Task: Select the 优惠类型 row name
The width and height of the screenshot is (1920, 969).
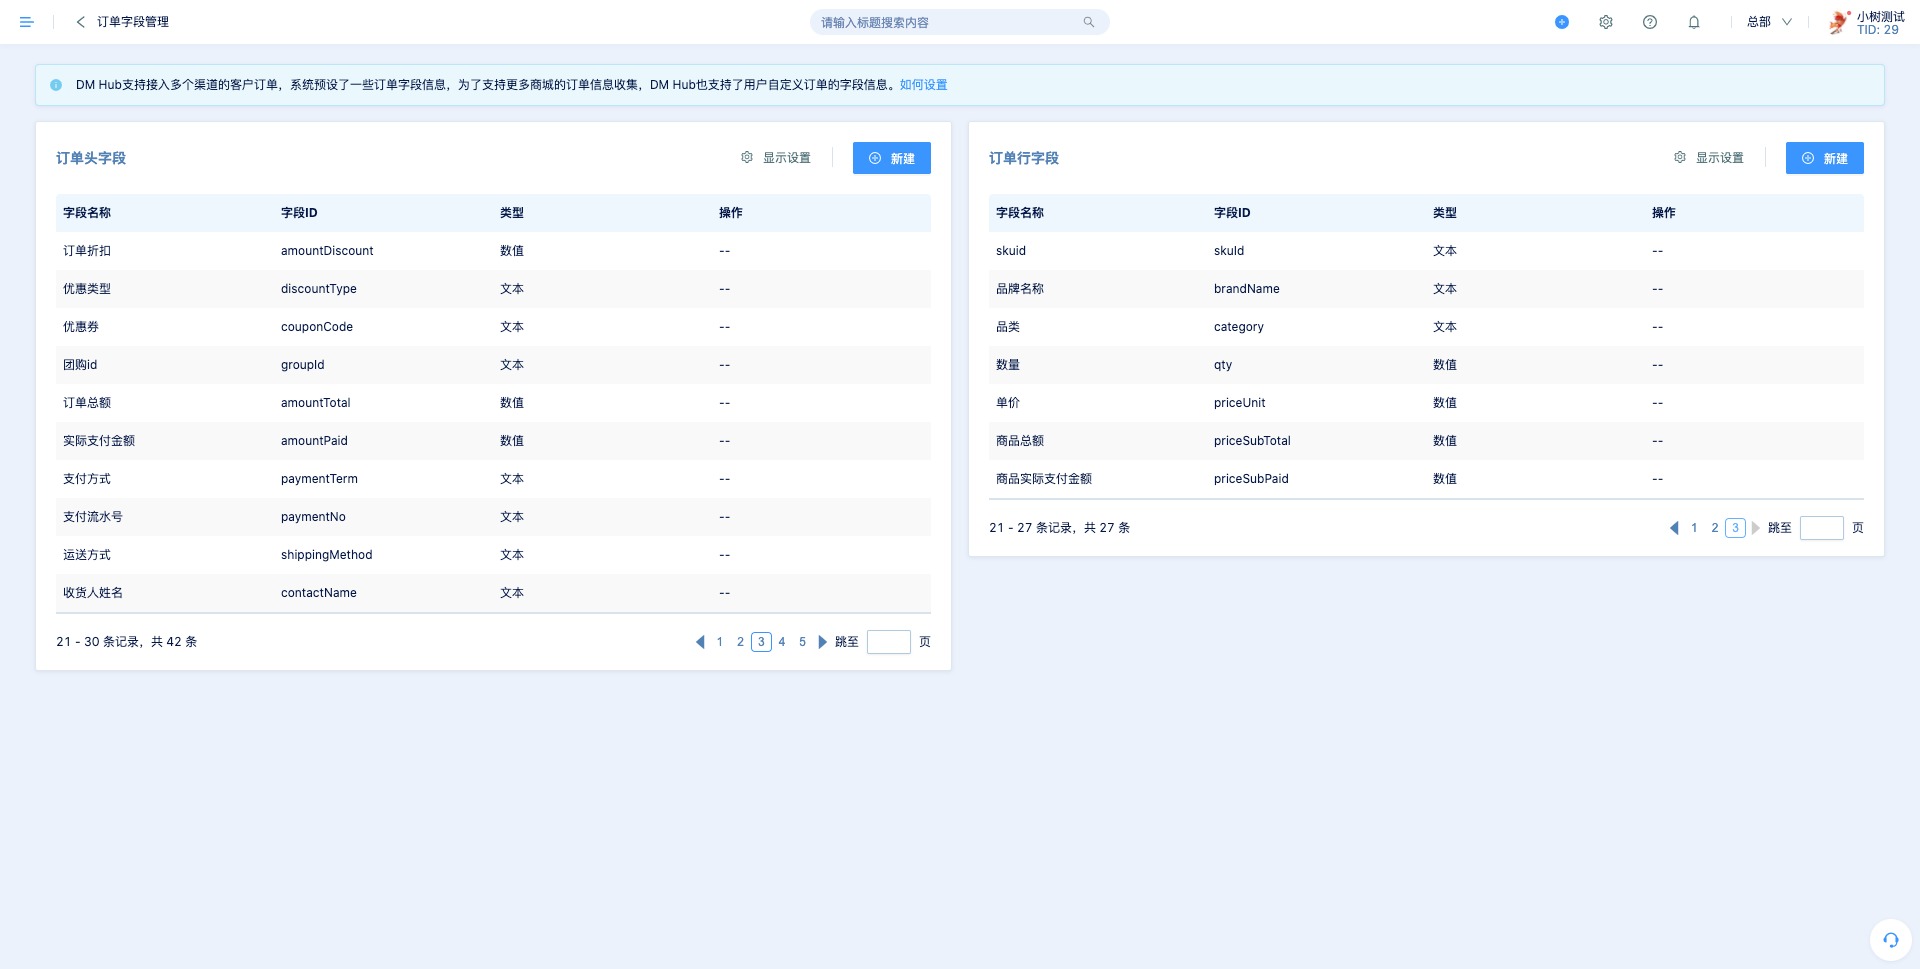Action: click(x=87, y=289)
